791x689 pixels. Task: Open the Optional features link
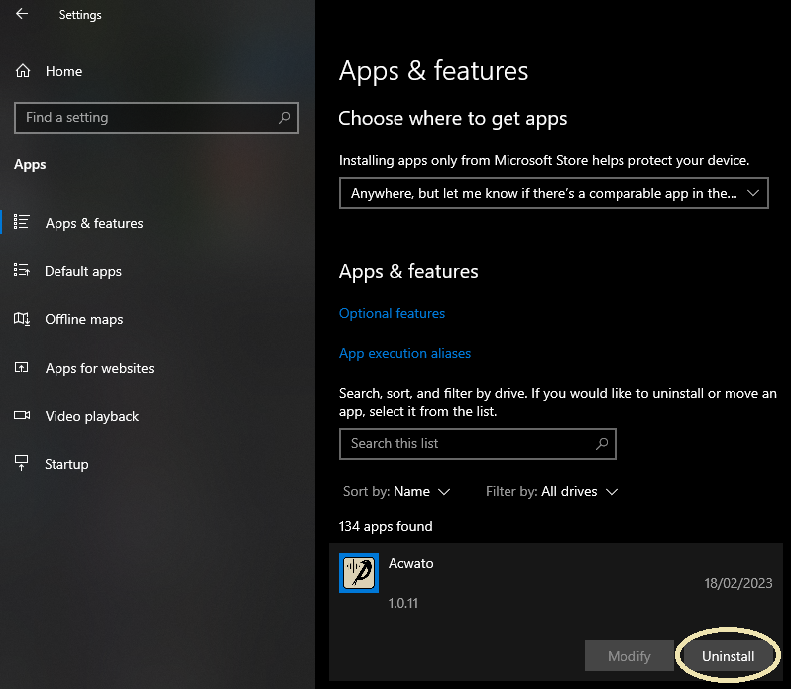[392, 313]
